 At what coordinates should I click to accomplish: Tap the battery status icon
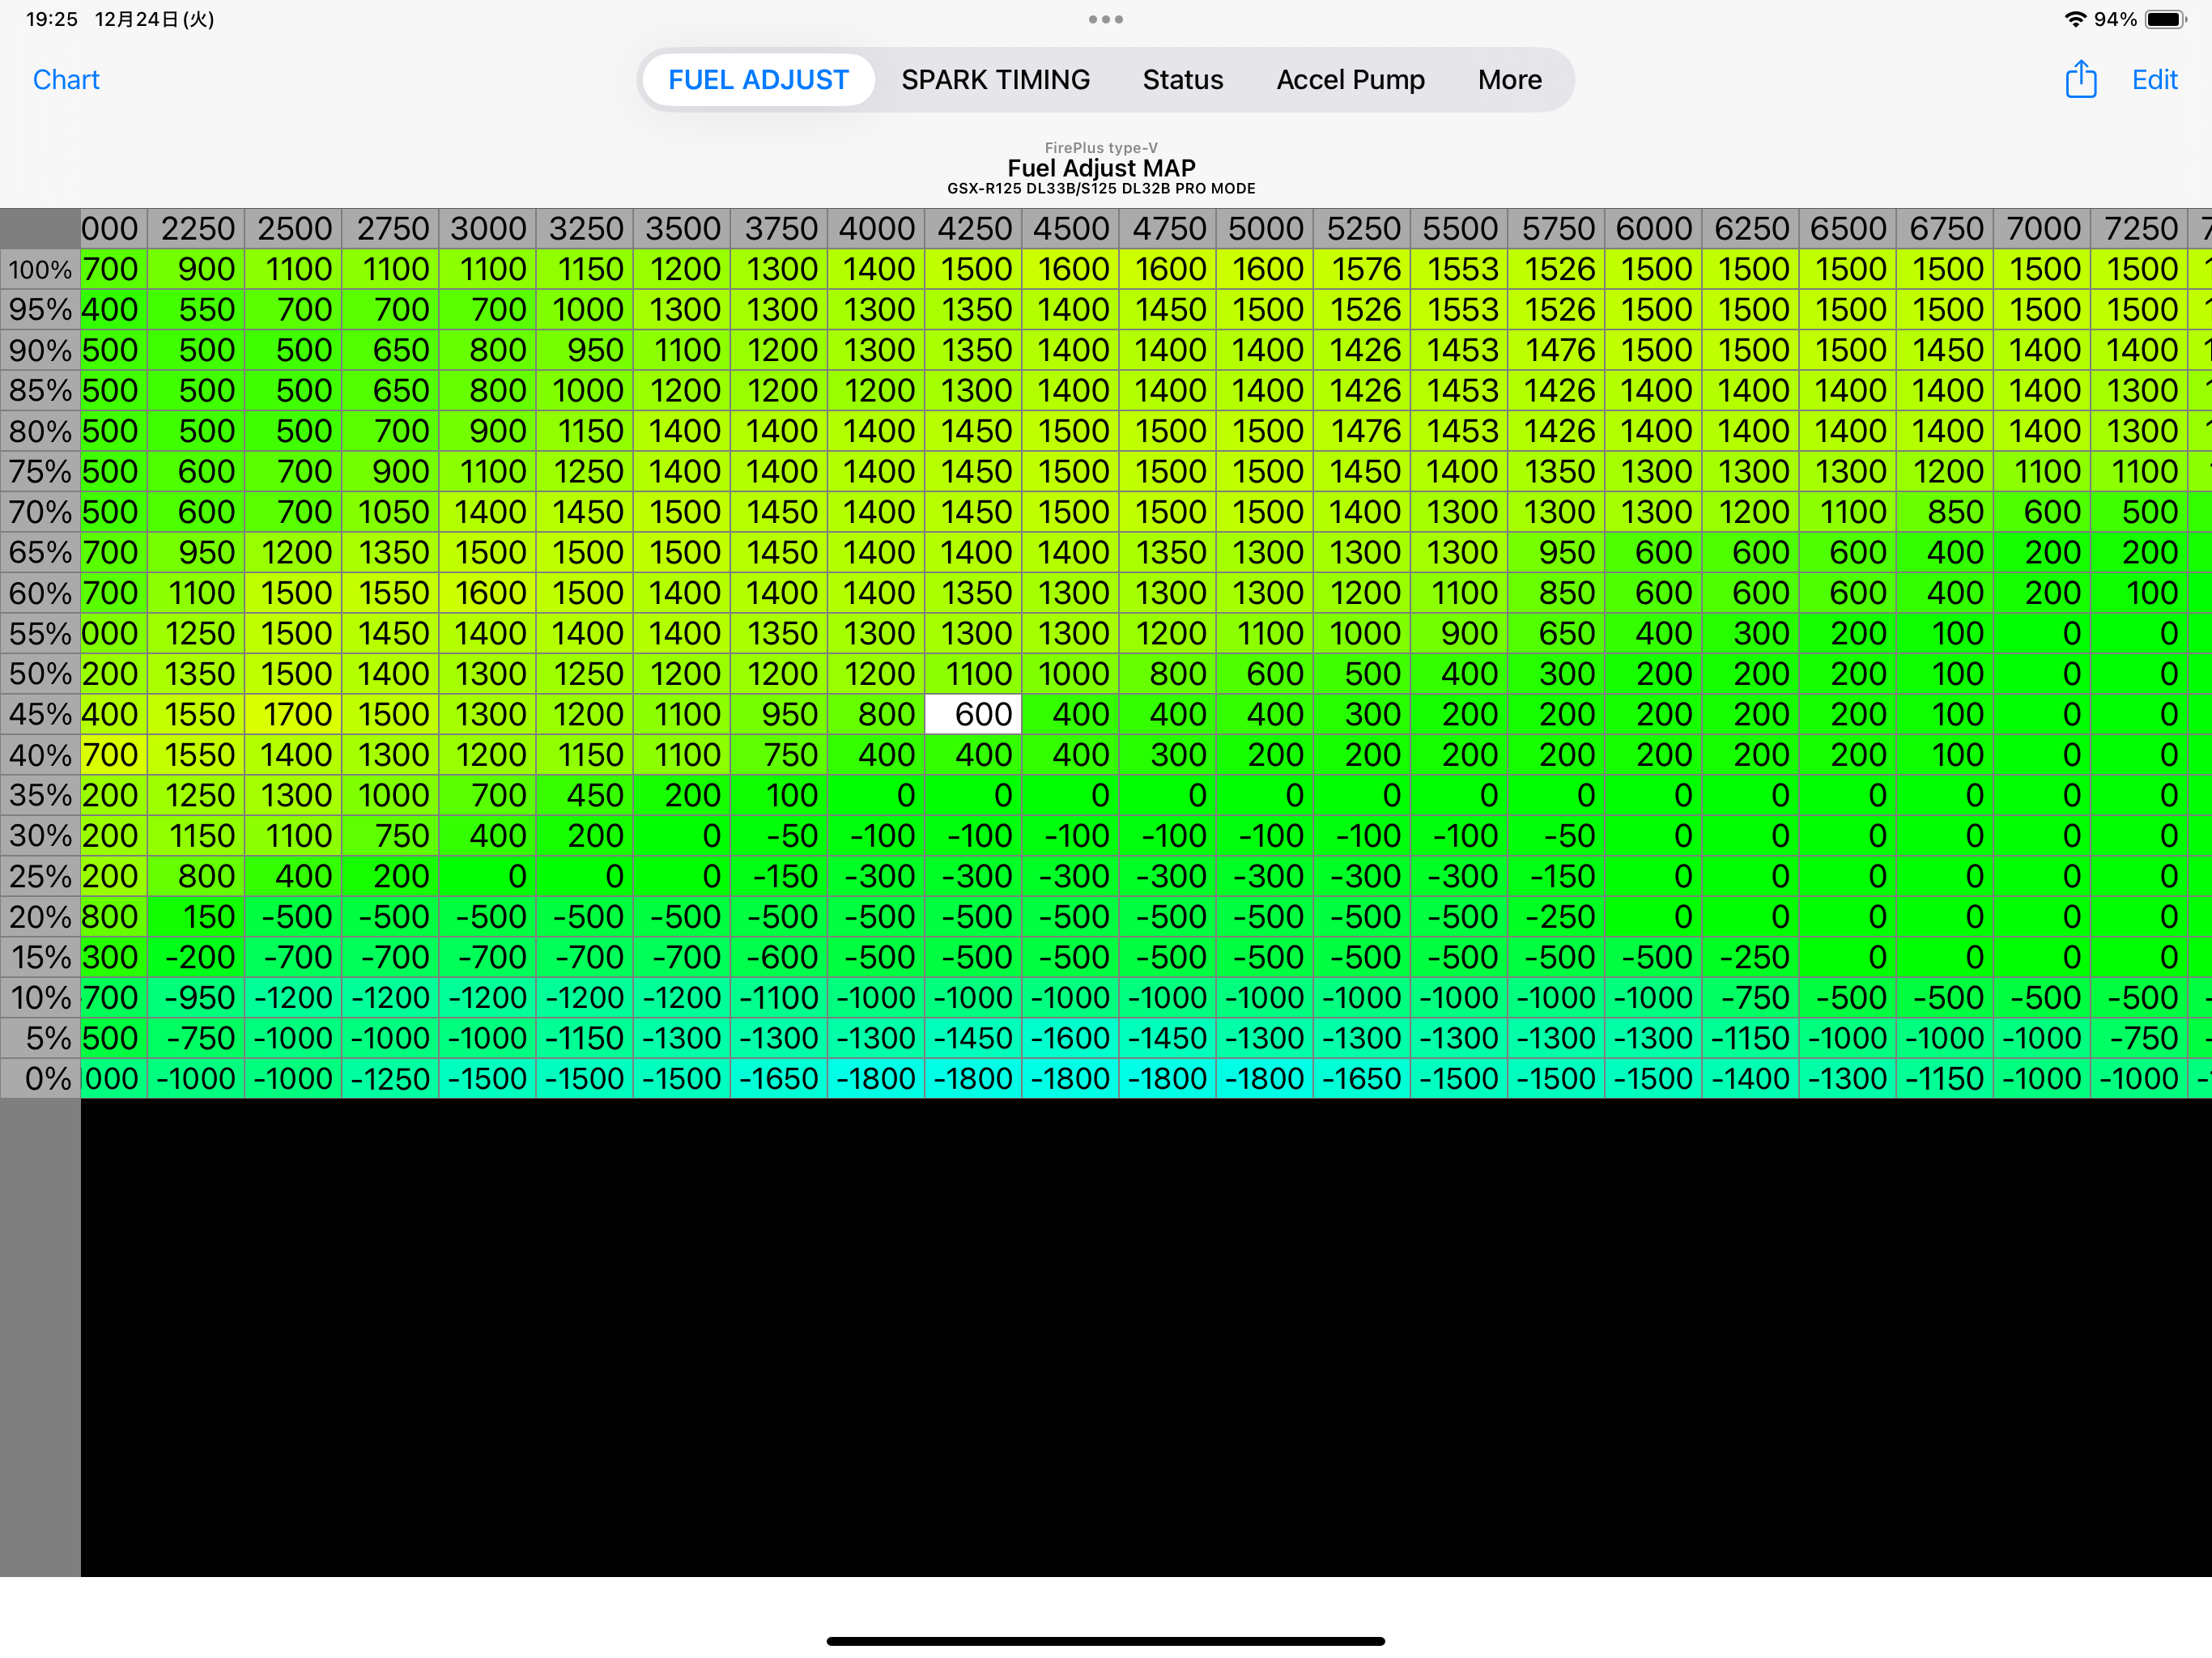[x=2166, y=19]
